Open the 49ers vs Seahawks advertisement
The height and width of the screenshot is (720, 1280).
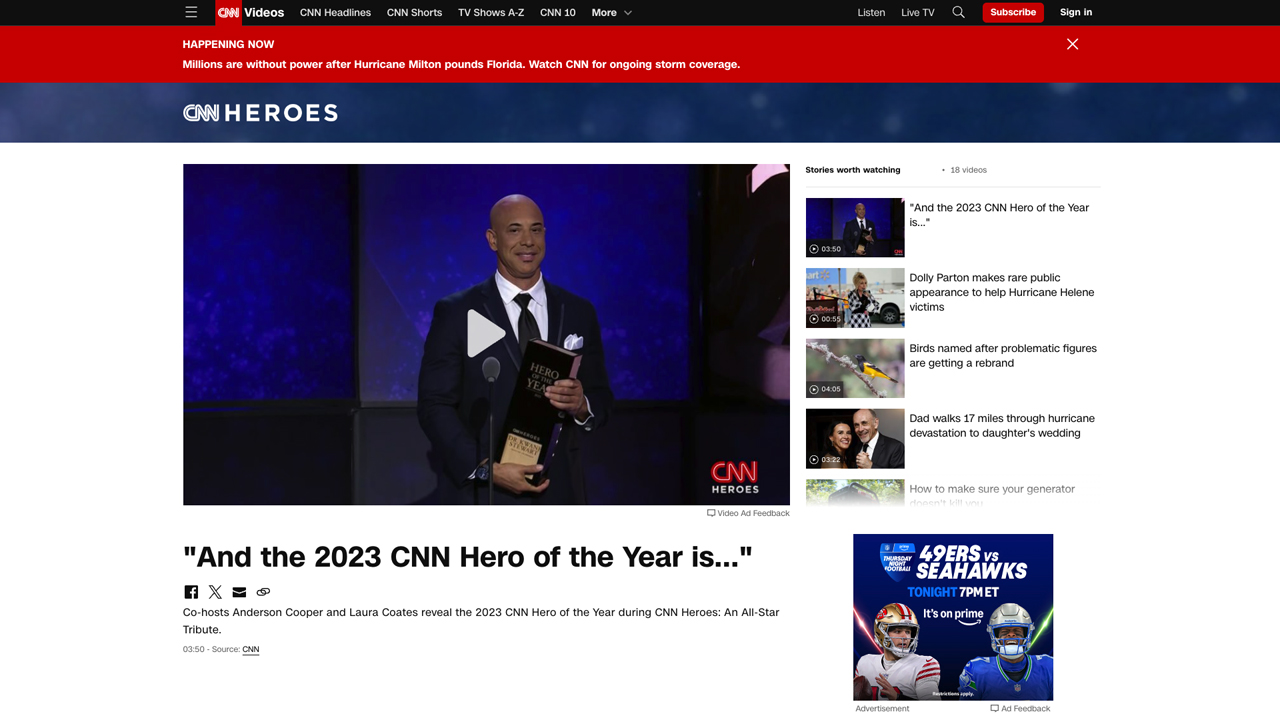point(953,617)
